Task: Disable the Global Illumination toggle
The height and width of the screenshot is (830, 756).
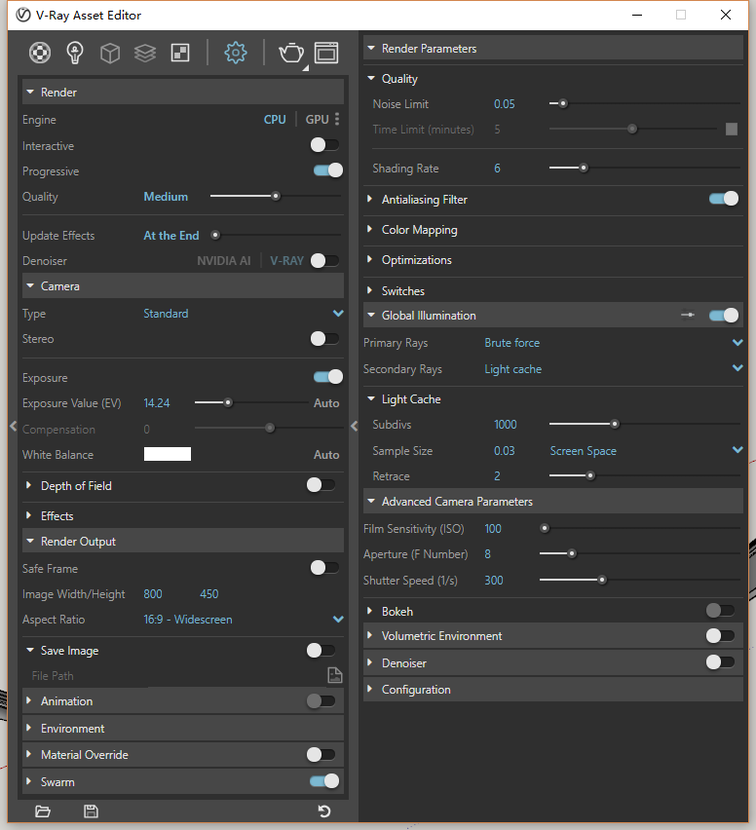Action: [724, 315]
